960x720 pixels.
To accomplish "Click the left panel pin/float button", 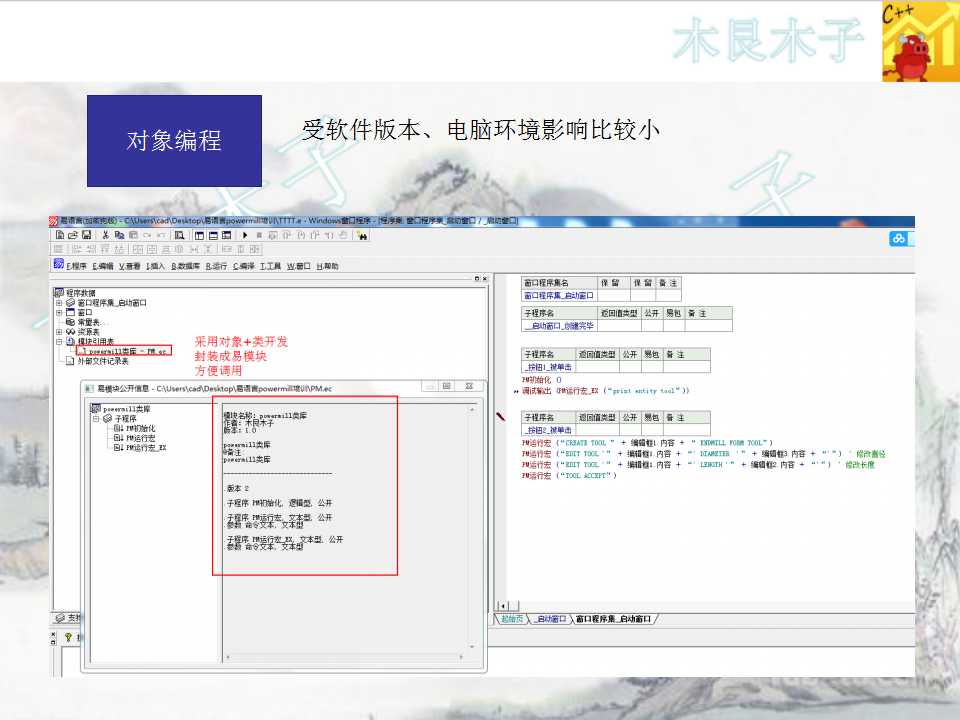I will pyautogui.click(x=477, y=279).
